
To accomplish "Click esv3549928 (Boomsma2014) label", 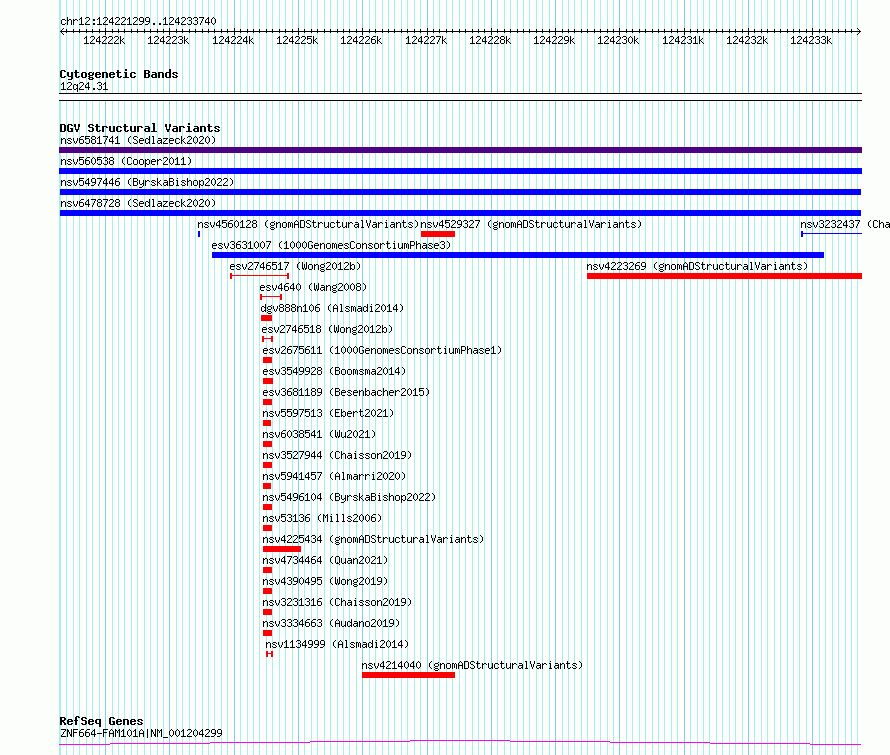I will click(x=334, y=371).
